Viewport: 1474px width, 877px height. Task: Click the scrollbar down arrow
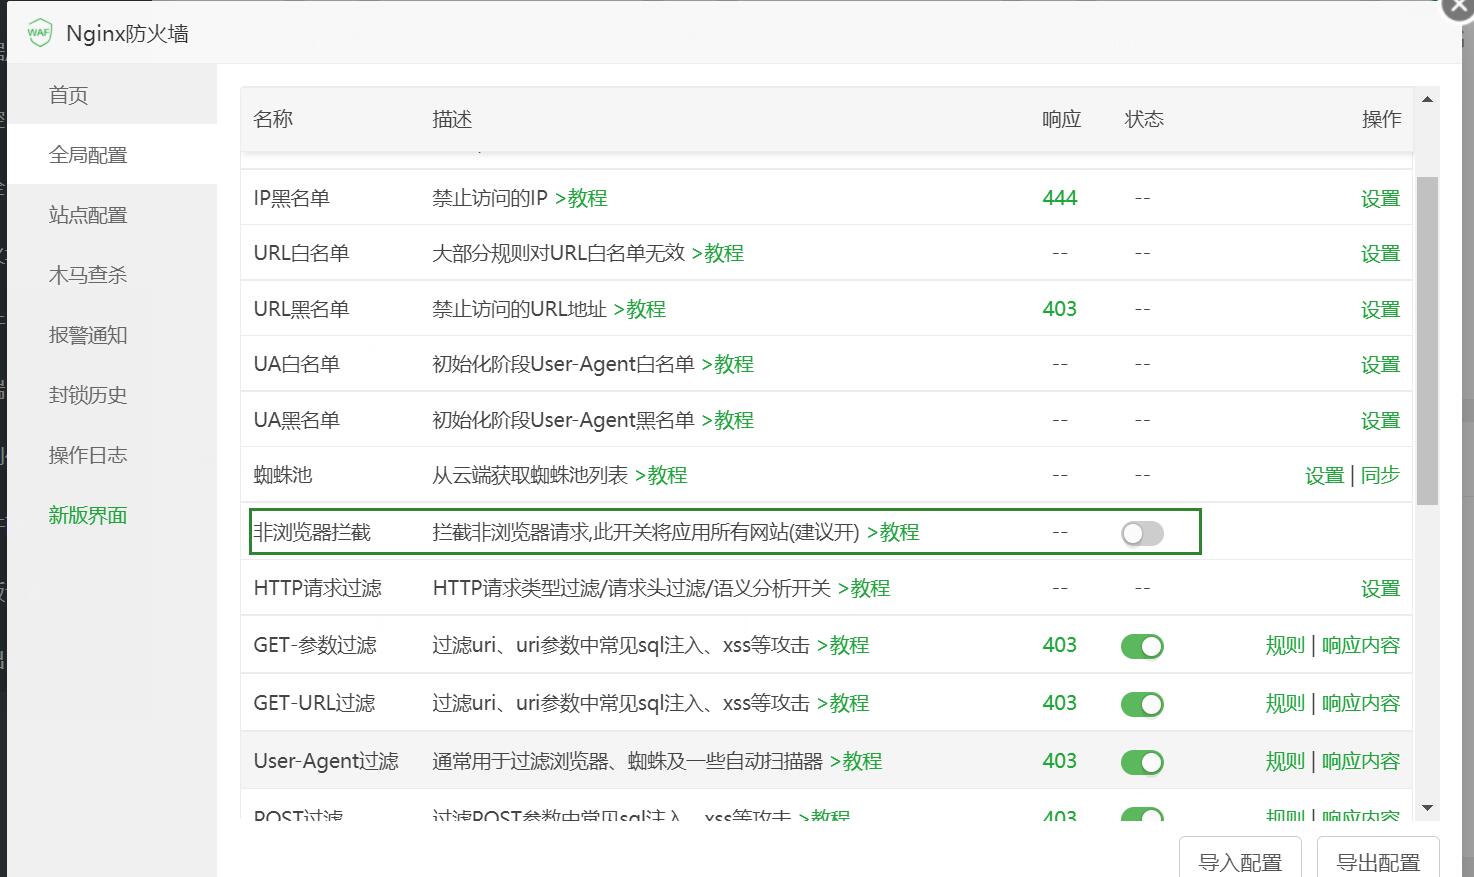click(1428, 806)
